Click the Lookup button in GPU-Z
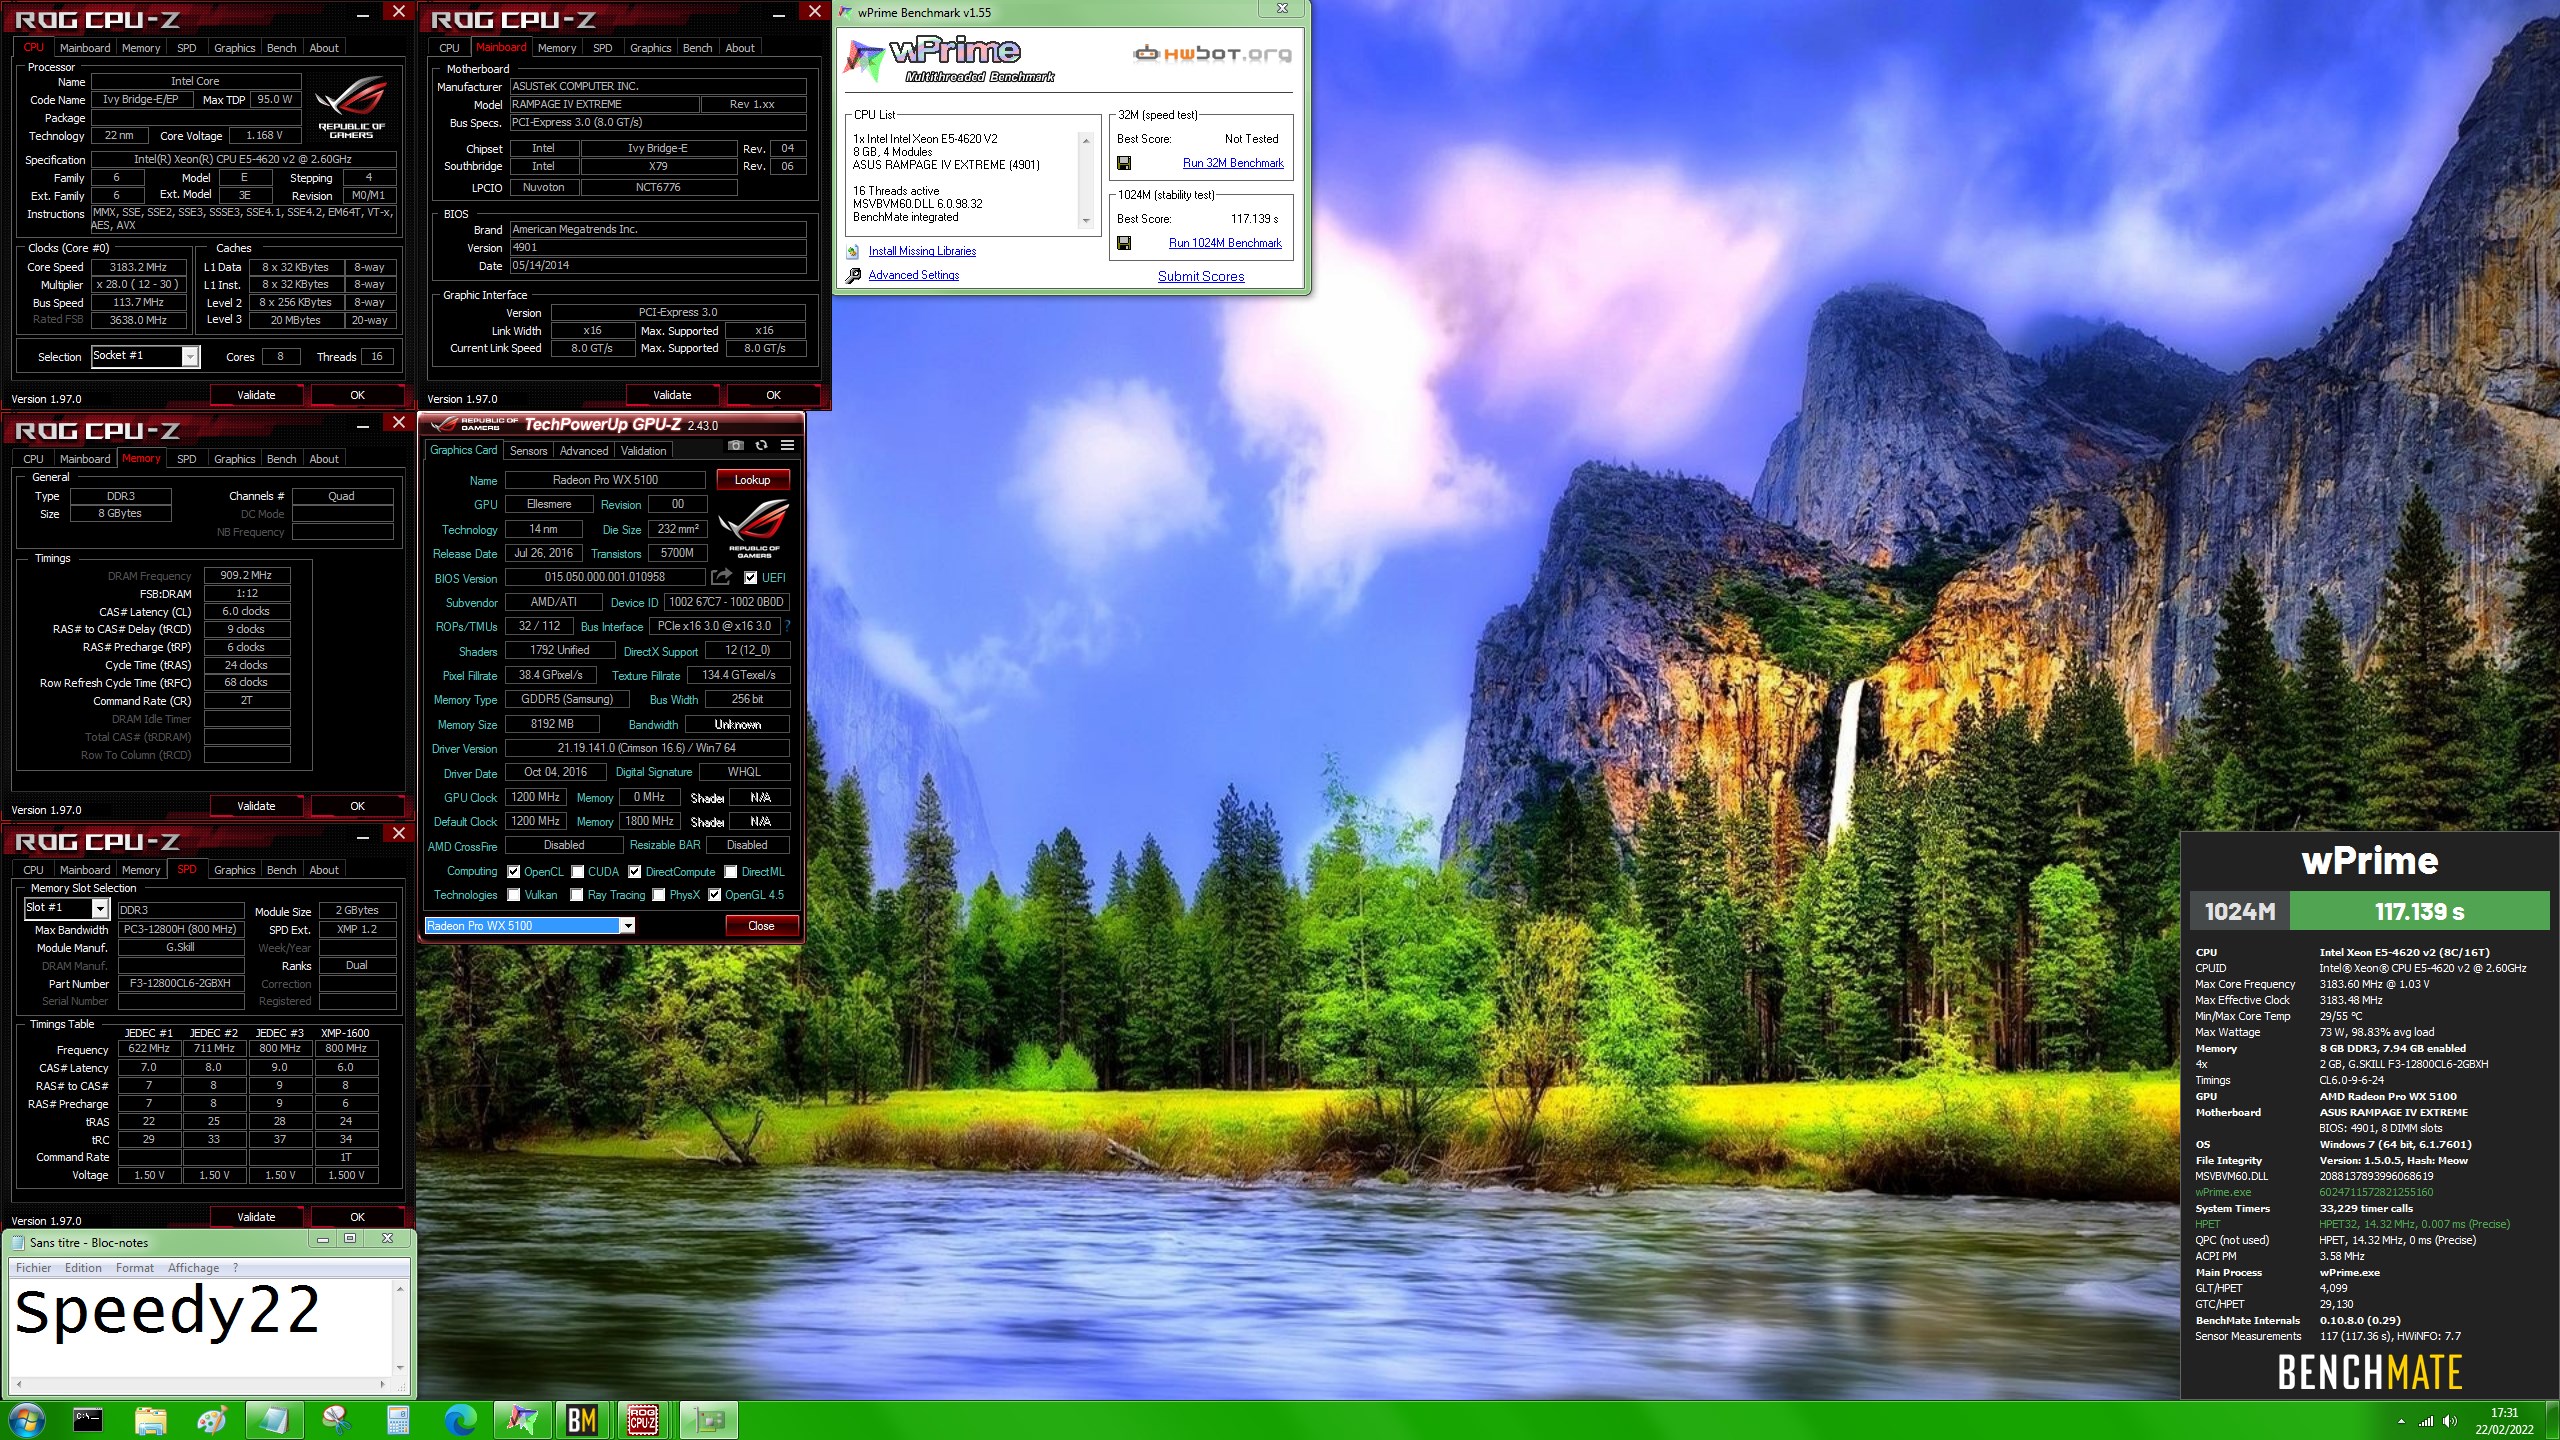Image resolution: width=2560 pixels, height=1440 pixels. 753,480
